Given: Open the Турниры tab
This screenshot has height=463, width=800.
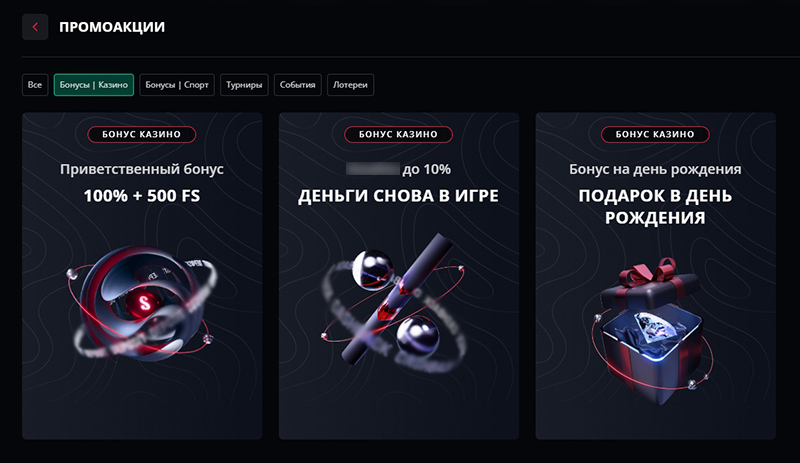Looking at the screenshot, I should [x=244, y=85].
